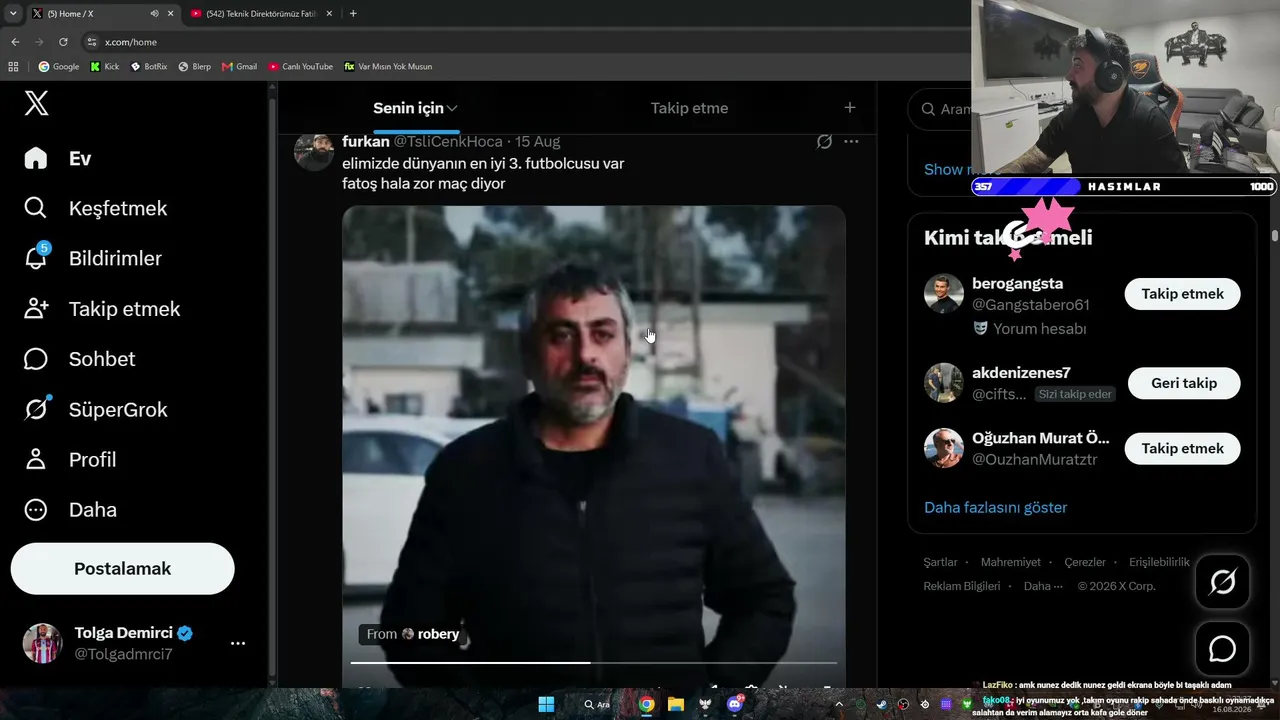Image resolution: width=1280 pixels, height=720 pixels.
Task: Open Chrome tab search dropdown
Action: [13, 13]
